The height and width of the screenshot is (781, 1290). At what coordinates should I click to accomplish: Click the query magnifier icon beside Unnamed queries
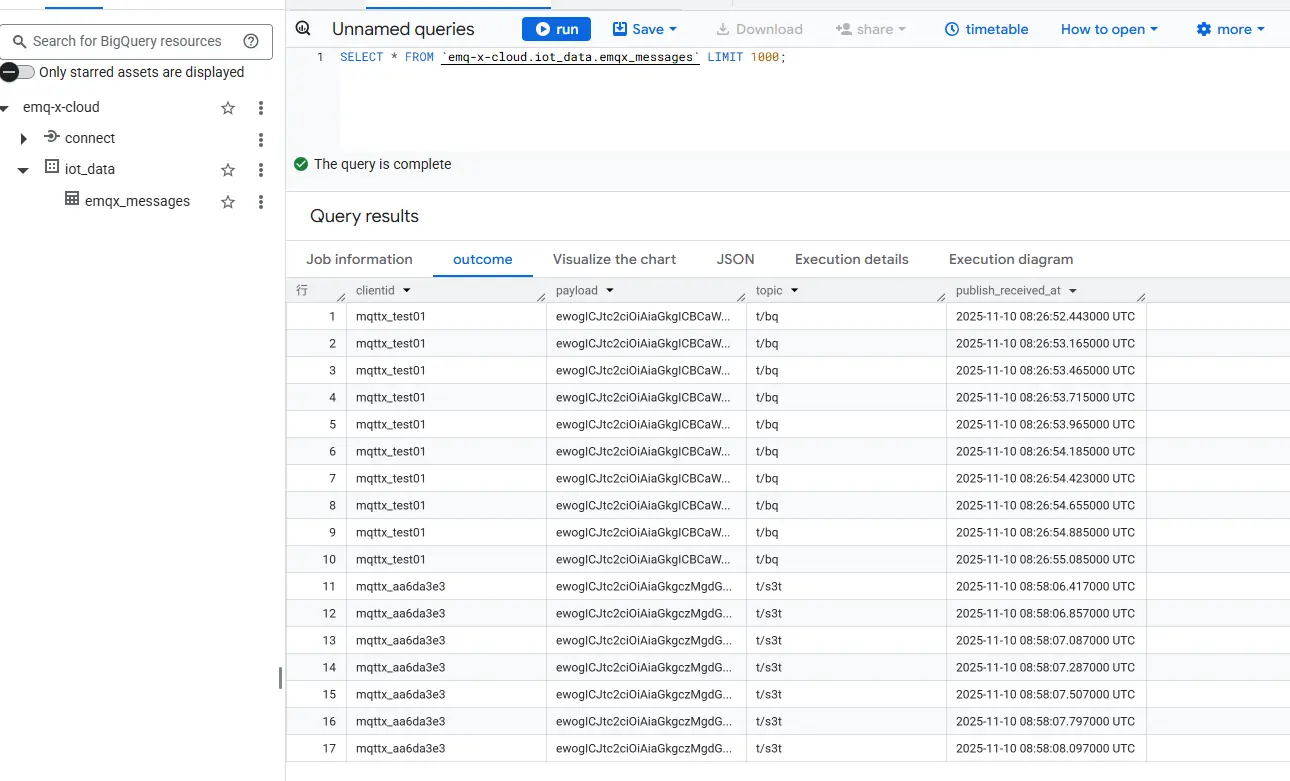pos(303,29)
